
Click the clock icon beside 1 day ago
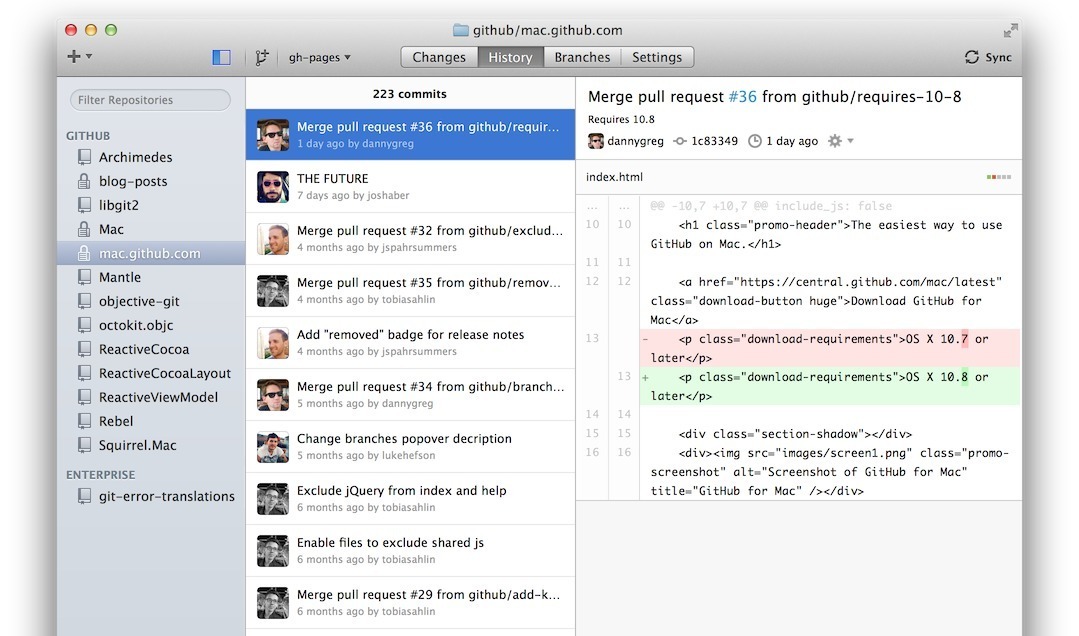pyautogui.click(x=755, y=141)
